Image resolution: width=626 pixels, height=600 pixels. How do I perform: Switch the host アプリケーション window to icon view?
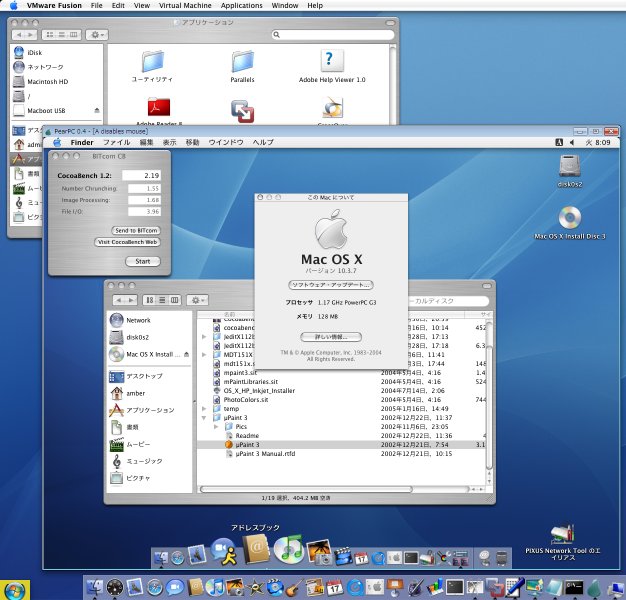tap(50, 35)
